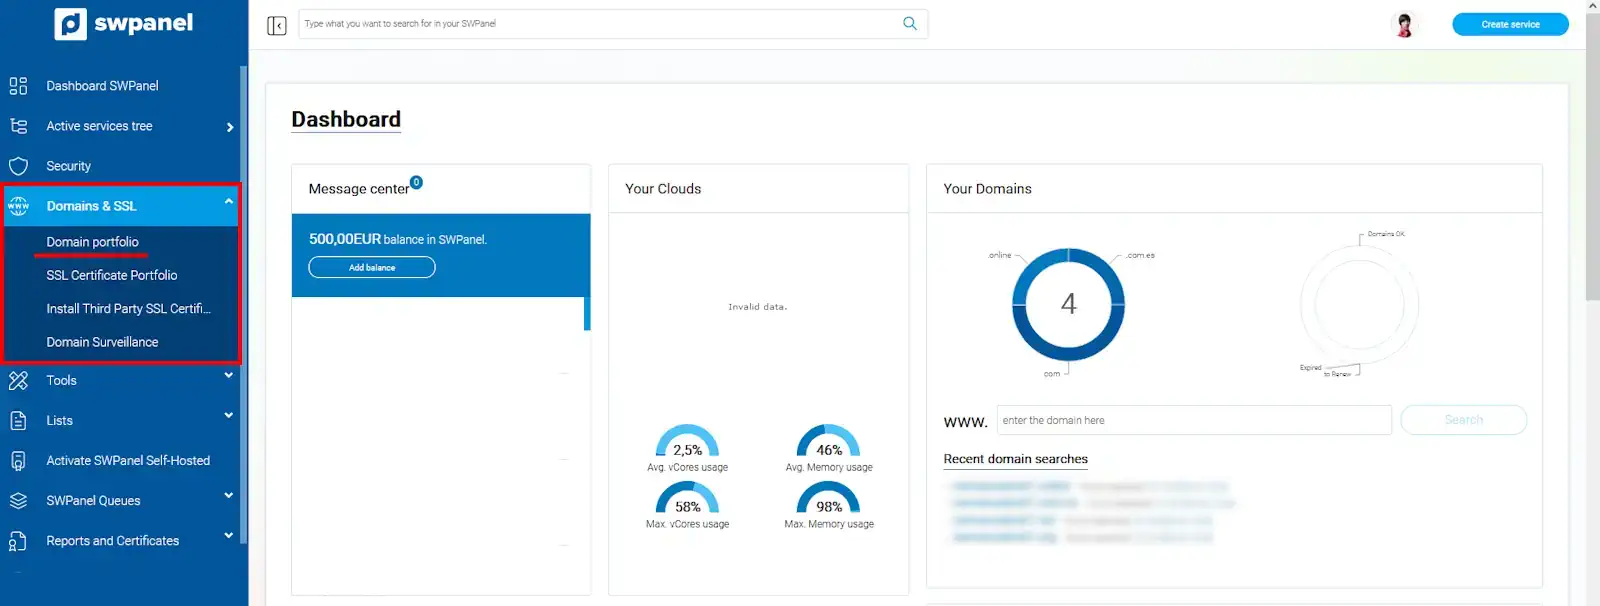1600x606 pixels.
Task: Click the Invalid data. text
Action: [757, 307]
